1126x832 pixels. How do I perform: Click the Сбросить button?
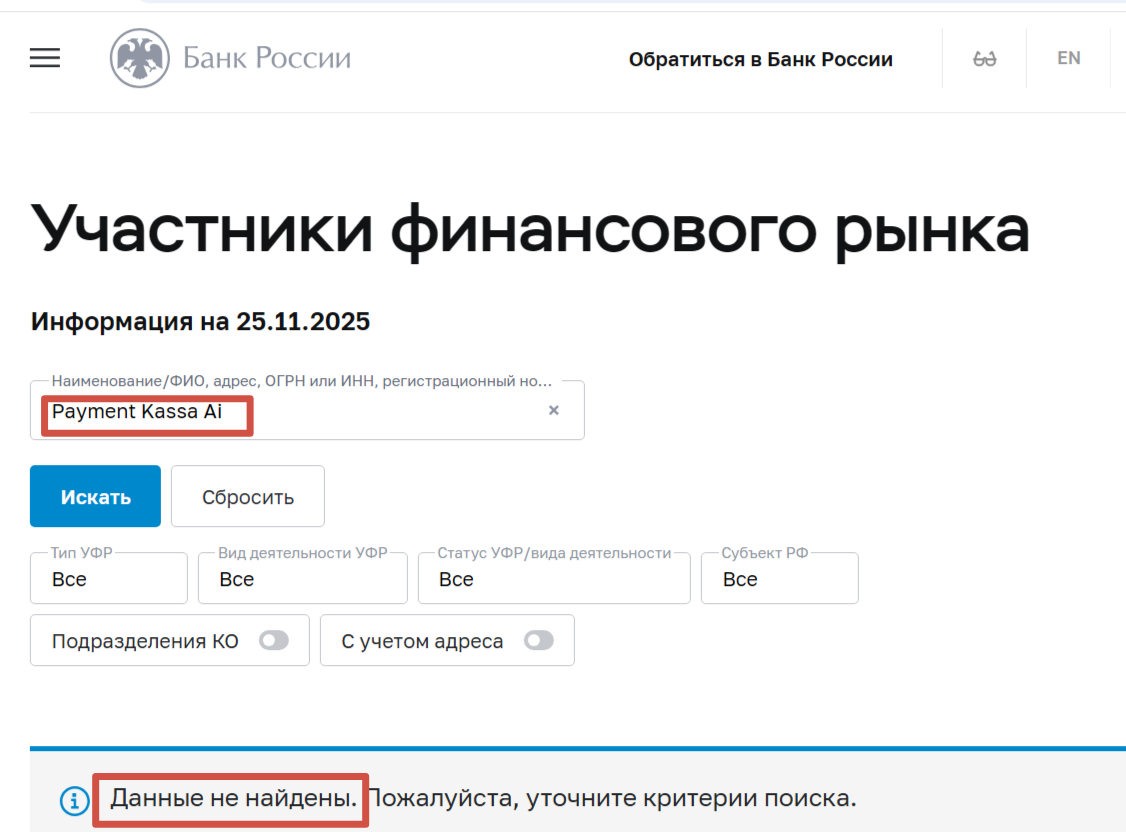248,496
